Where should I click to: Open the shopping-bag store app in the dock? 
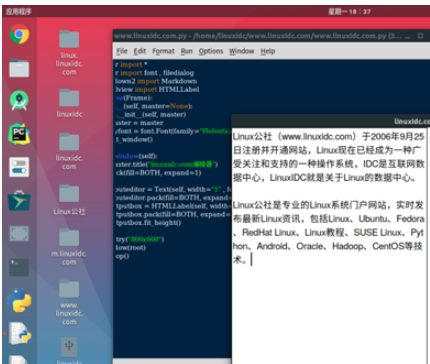(19, 201)
